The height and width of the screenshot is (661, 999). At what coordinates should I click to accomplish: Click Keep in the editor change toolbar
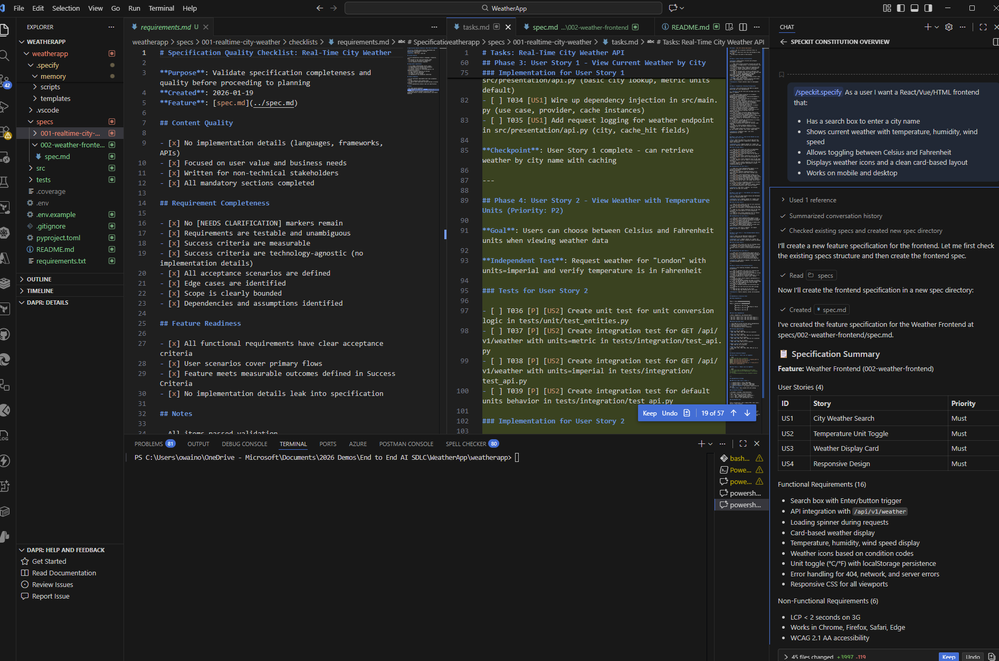649,413
